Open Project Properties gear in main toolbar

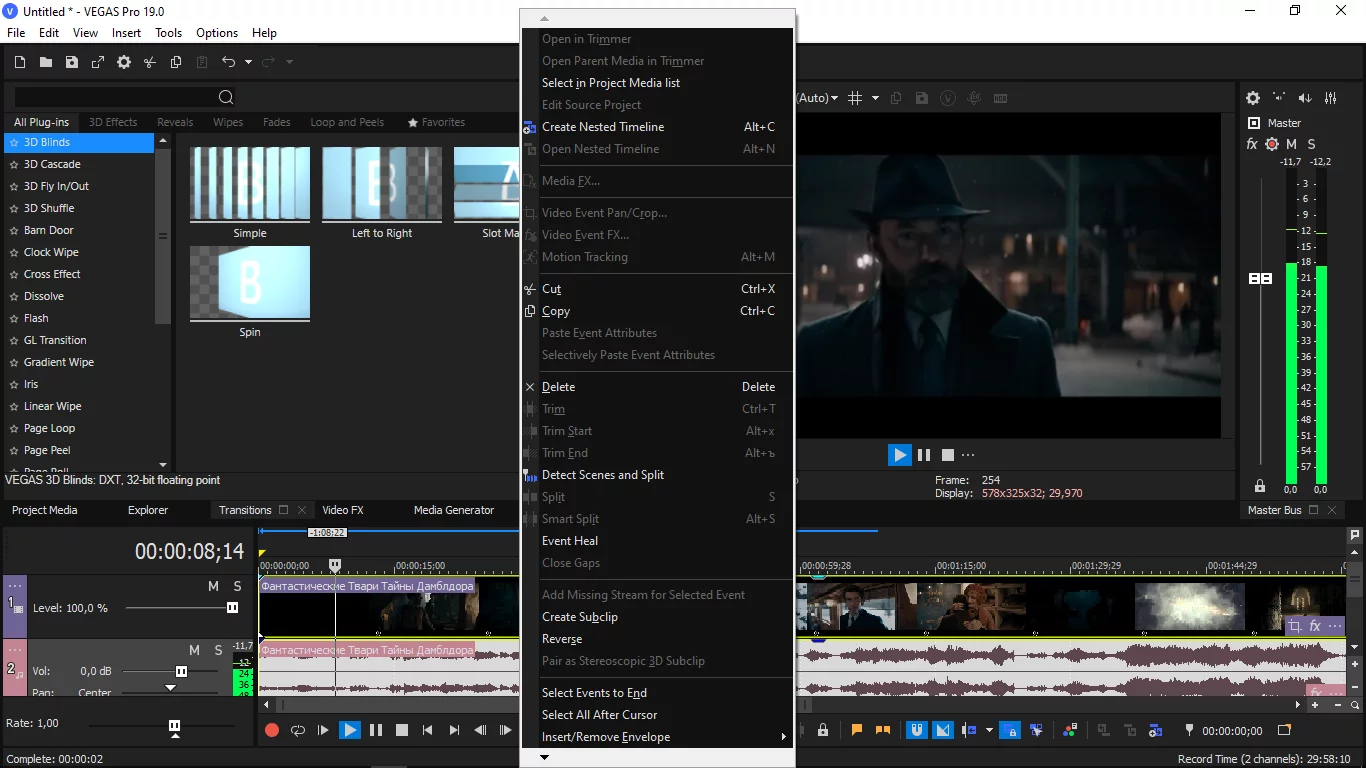(x=124, y=62)
